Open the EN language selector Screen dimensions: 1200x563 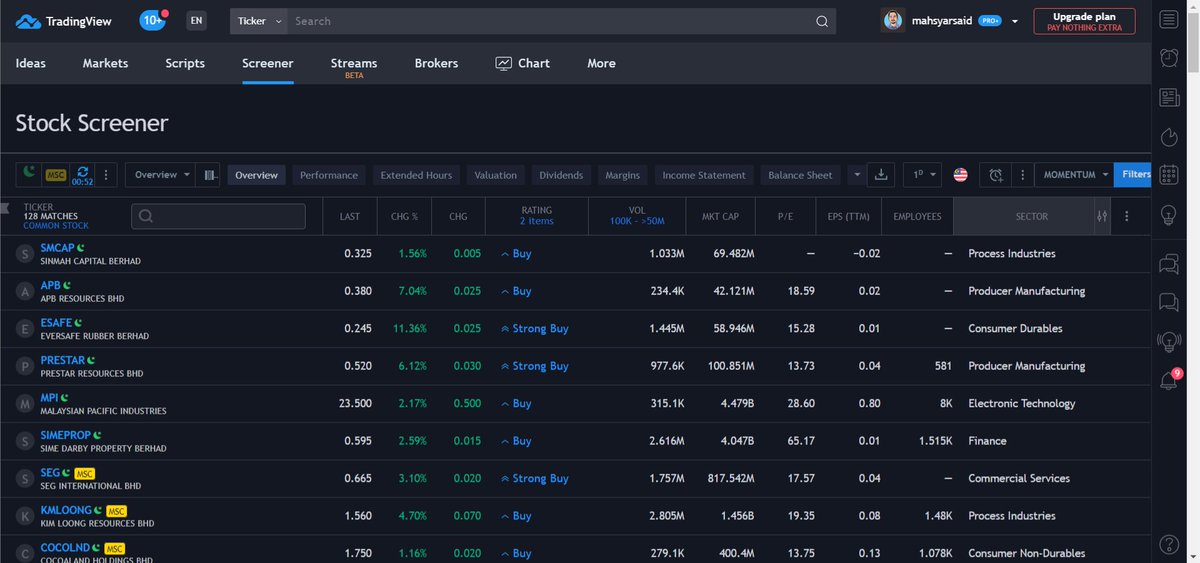196,20
